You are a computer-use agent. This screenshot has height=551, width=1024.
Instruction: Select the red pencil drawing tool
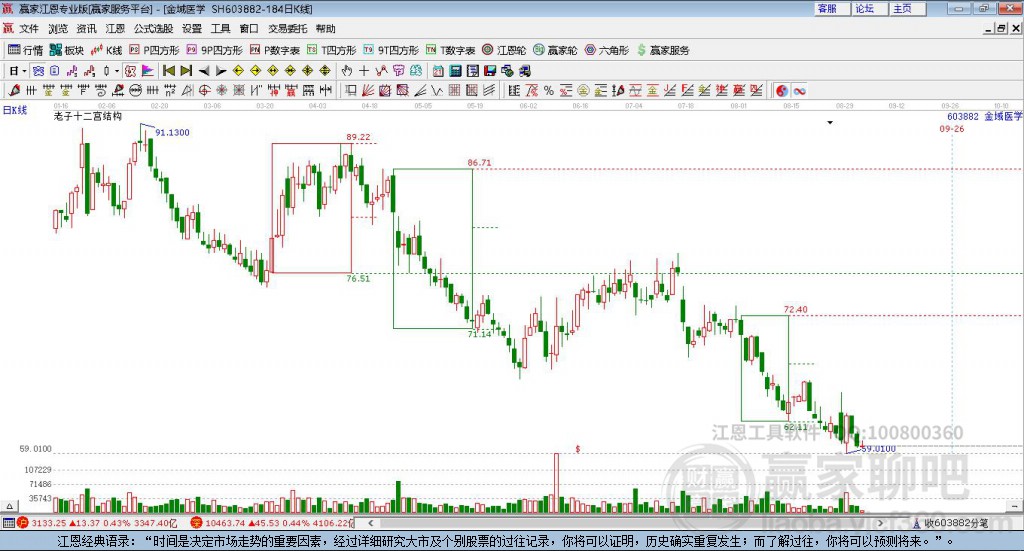(x=14, y=90)
